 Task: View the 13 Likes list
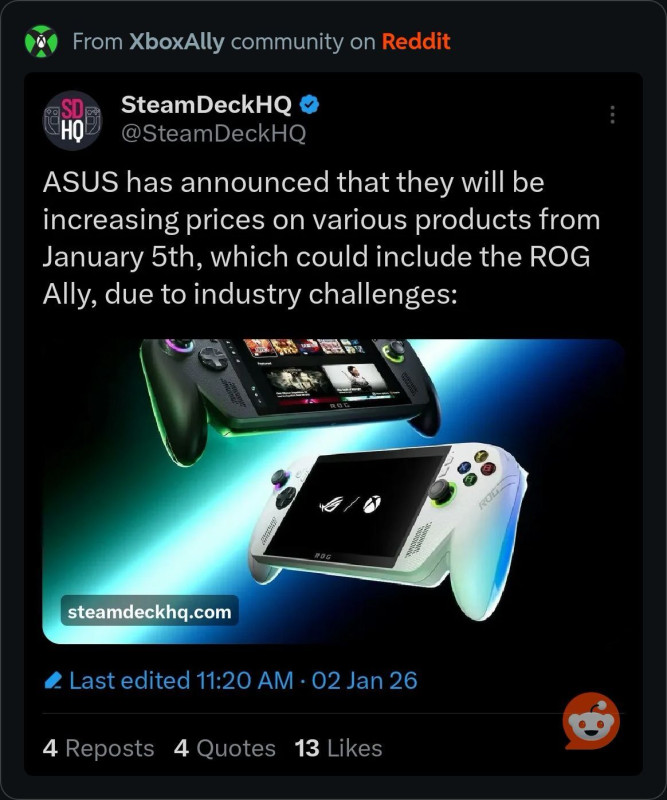point(338,748)
